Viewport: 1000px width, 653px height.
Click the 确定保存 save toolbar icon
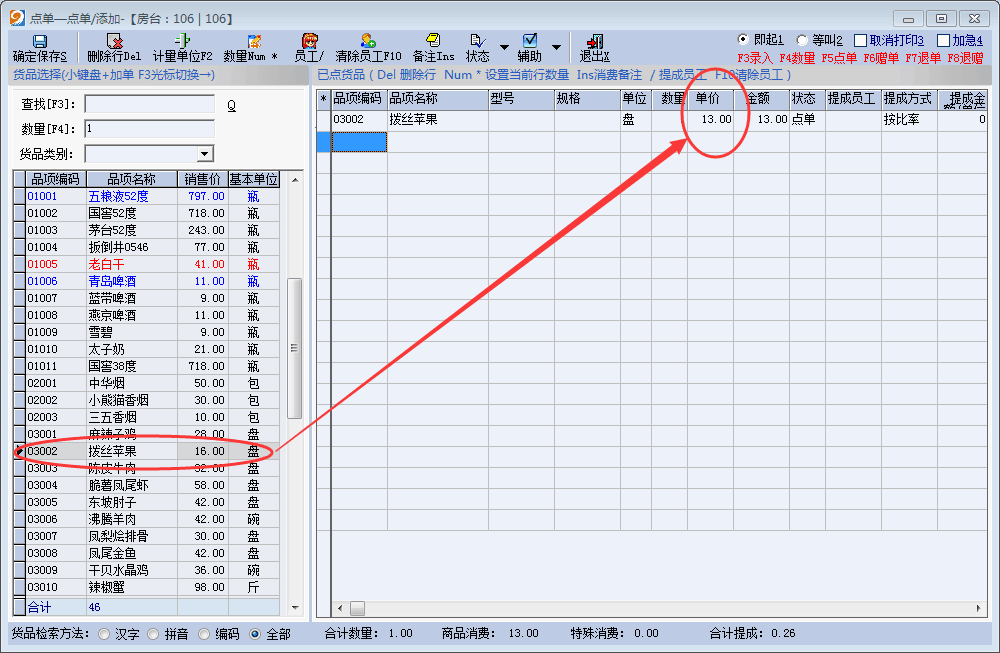click(40, 42)
